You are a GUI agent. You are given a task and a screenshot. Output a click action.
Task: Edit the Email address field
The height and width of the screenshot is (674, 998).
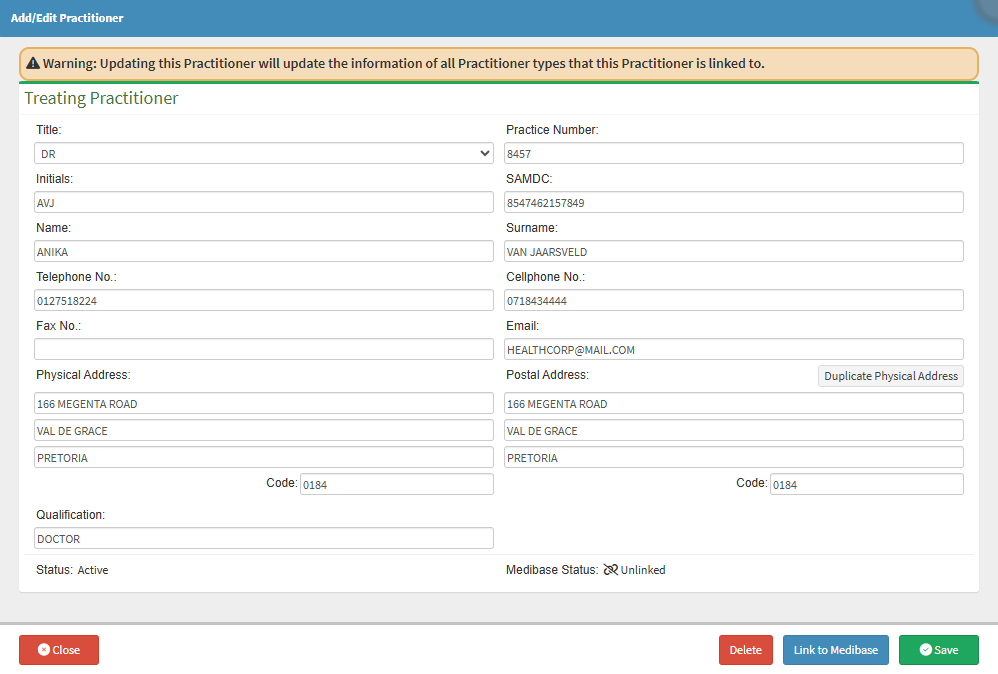(x=734, y=349)
